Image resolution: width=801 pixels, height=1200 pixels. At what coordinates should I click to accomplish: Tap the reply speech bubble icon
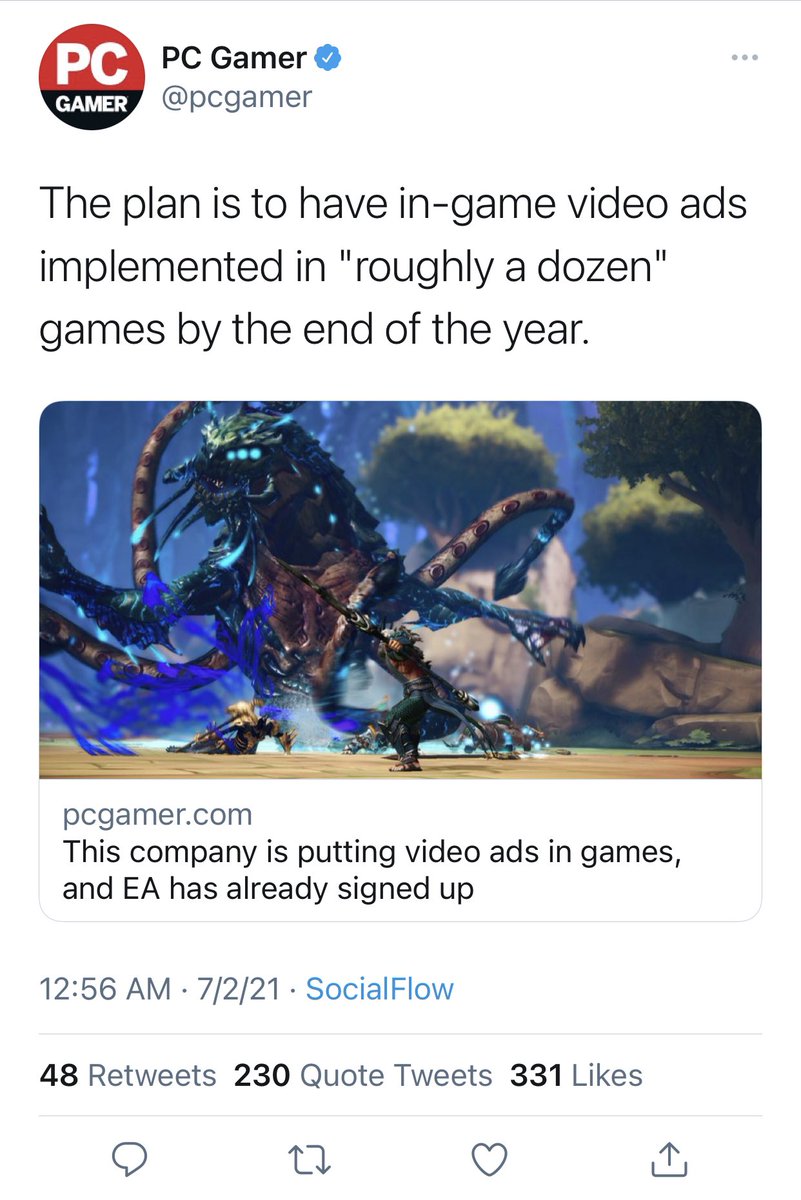point(130,1160)
